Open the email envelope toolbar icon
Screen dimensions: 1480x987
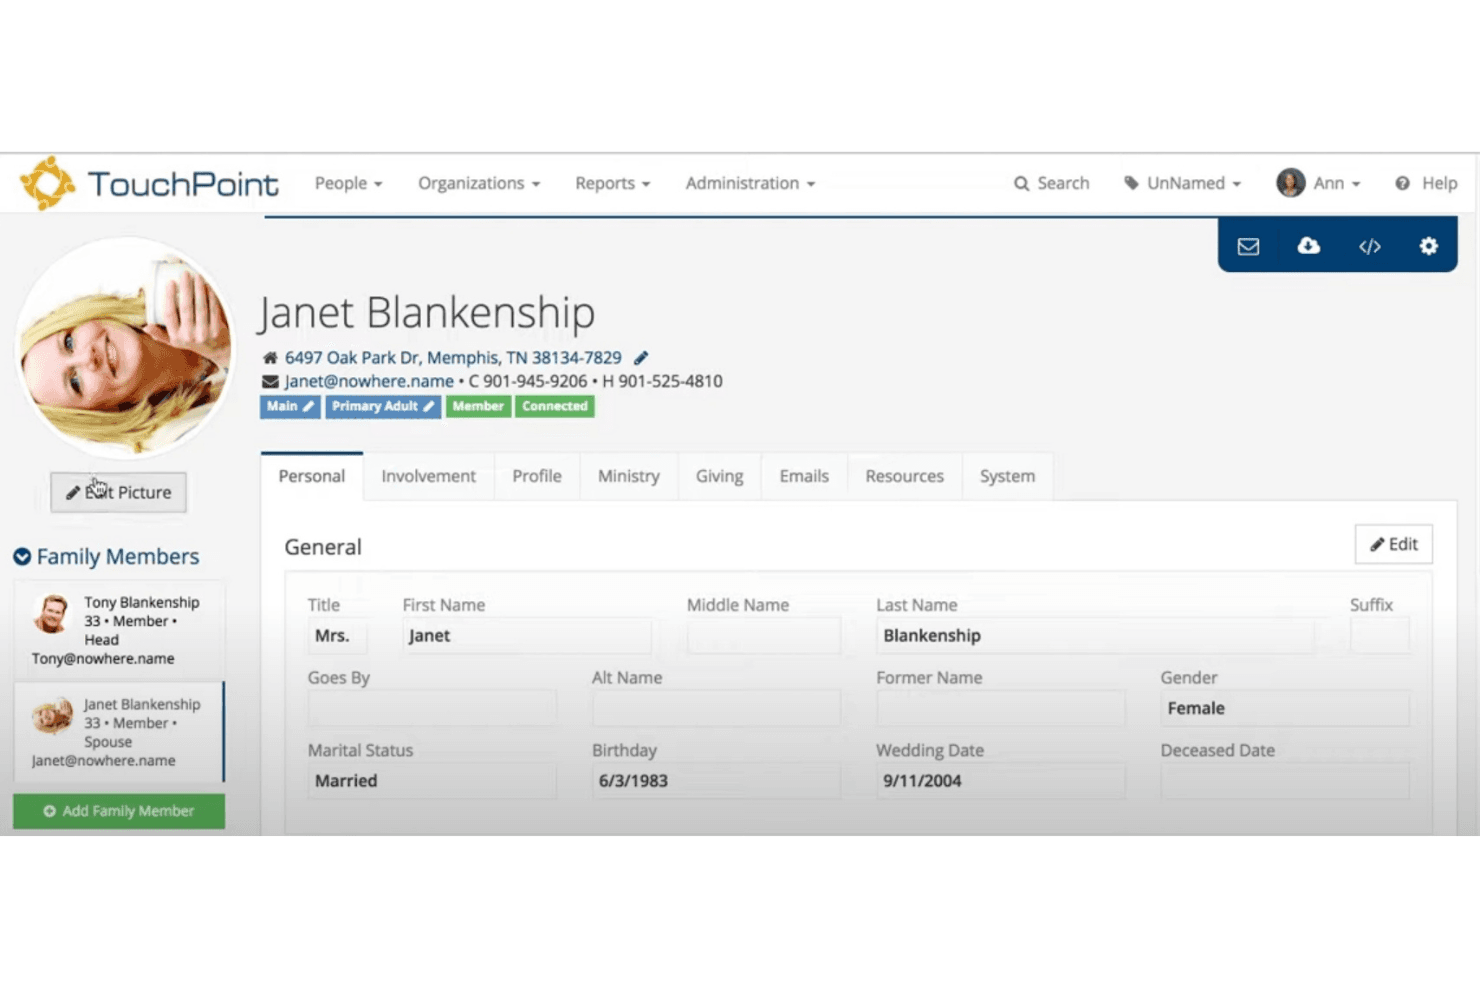1248,246
